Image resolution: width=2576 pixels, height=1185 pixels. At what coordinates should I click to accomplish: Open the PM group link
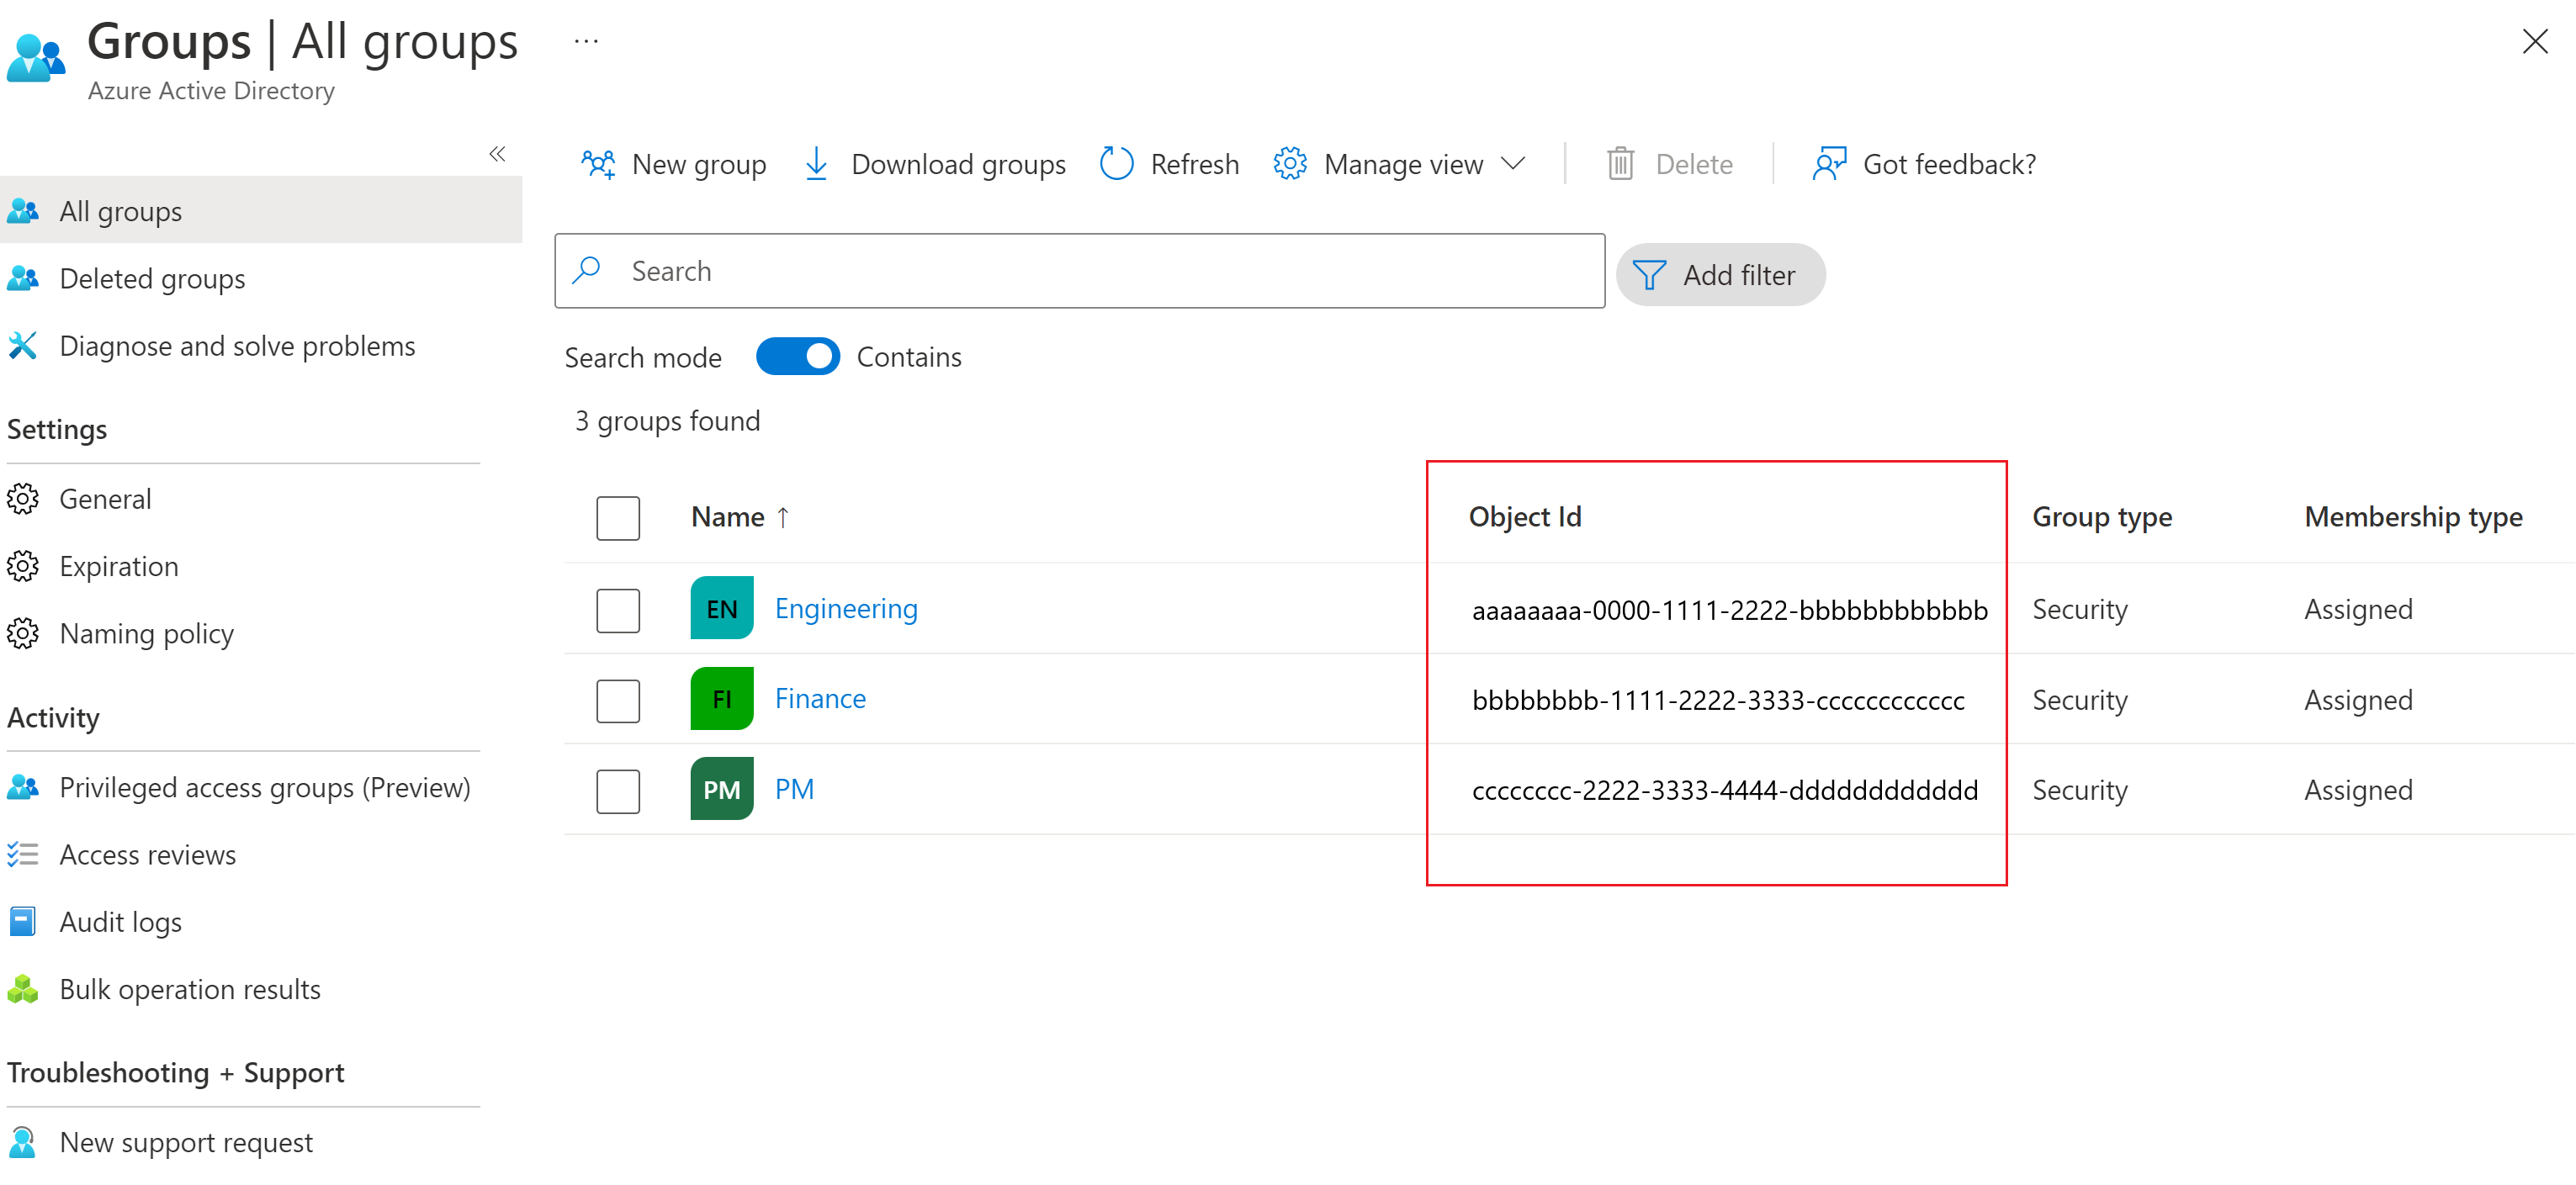tap(794, 789)
